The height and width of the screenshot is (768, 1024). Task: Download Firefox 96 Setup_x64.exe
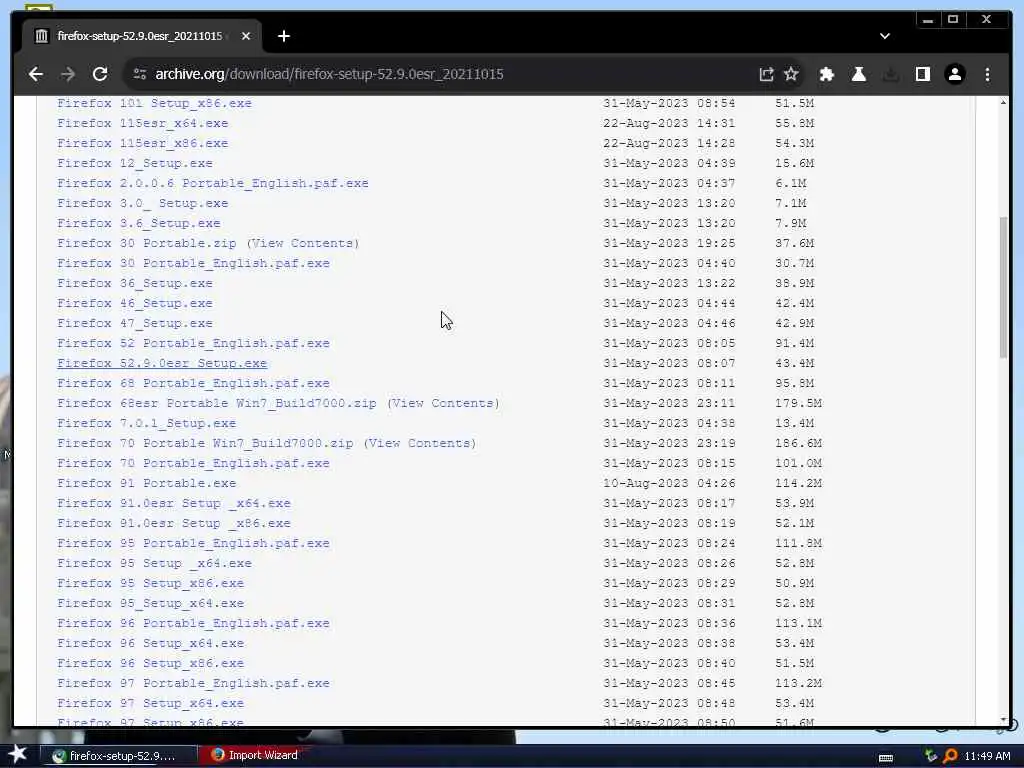[150, 643]
